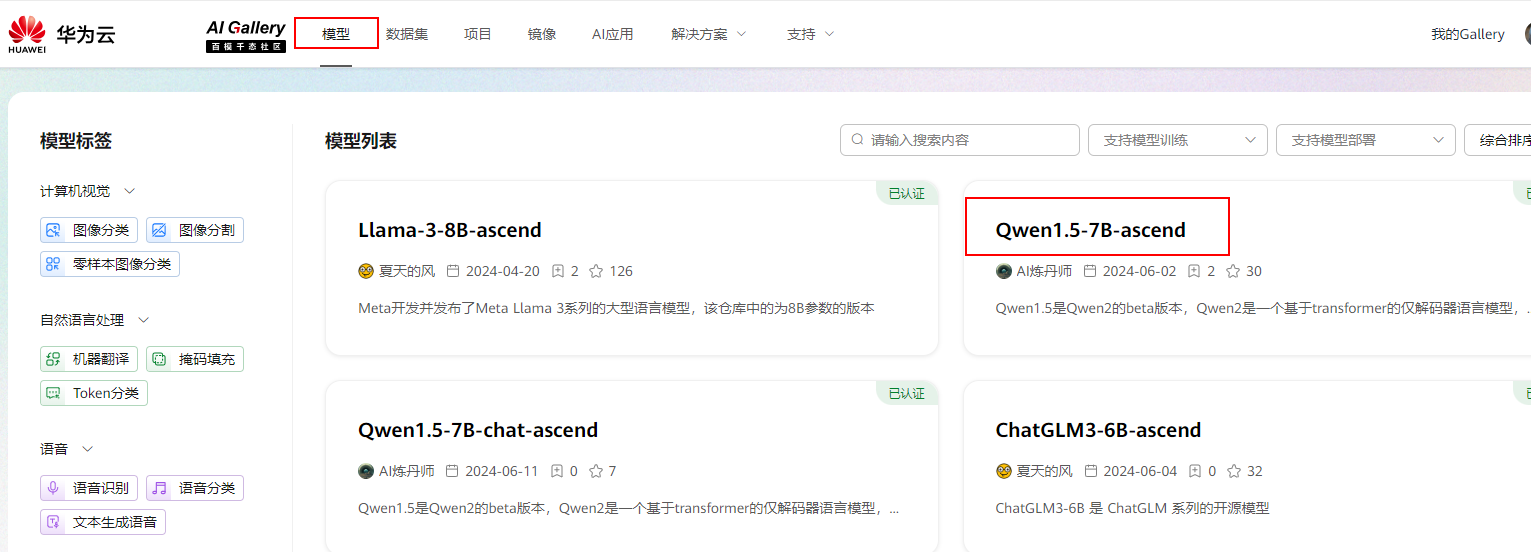The image size is (1531, 552).
Task: Collapse the 自然语言处理 tag group
Action: [143, 320]
